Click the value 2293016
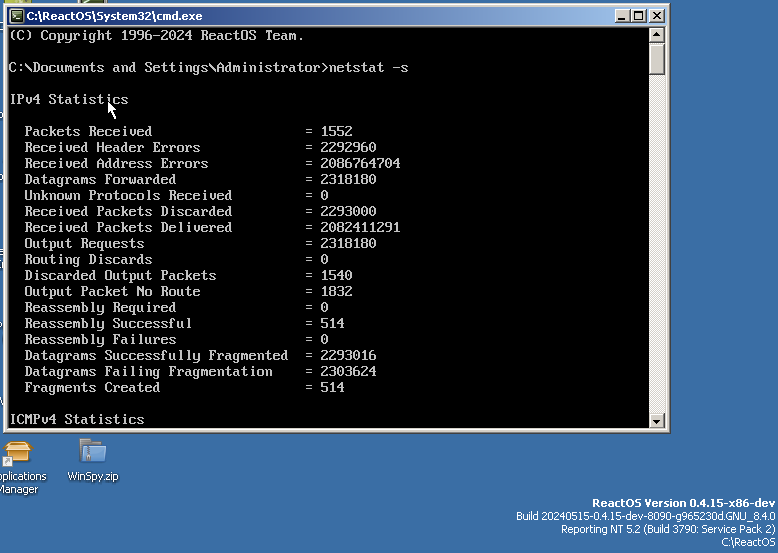778x553 pixels. 348,355
